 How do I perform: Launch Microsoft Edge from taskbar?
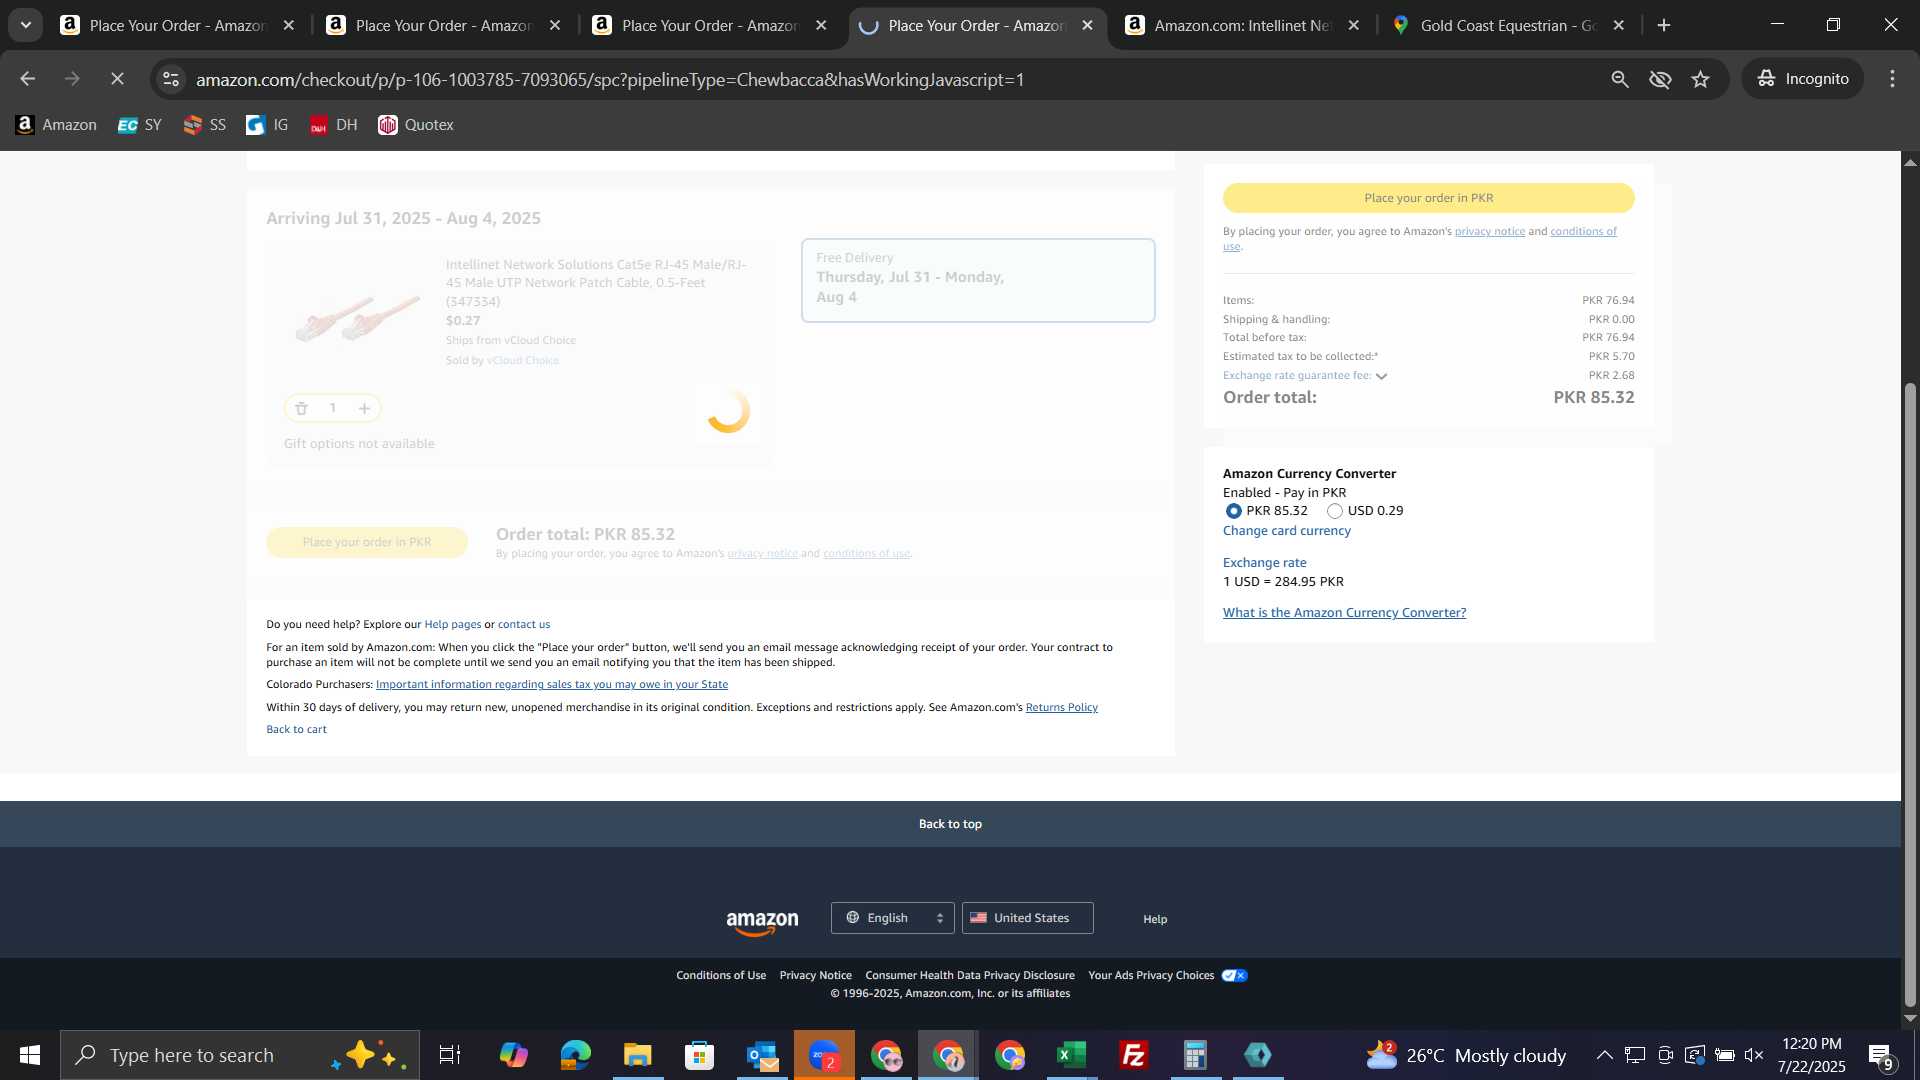pos(575,1055)
